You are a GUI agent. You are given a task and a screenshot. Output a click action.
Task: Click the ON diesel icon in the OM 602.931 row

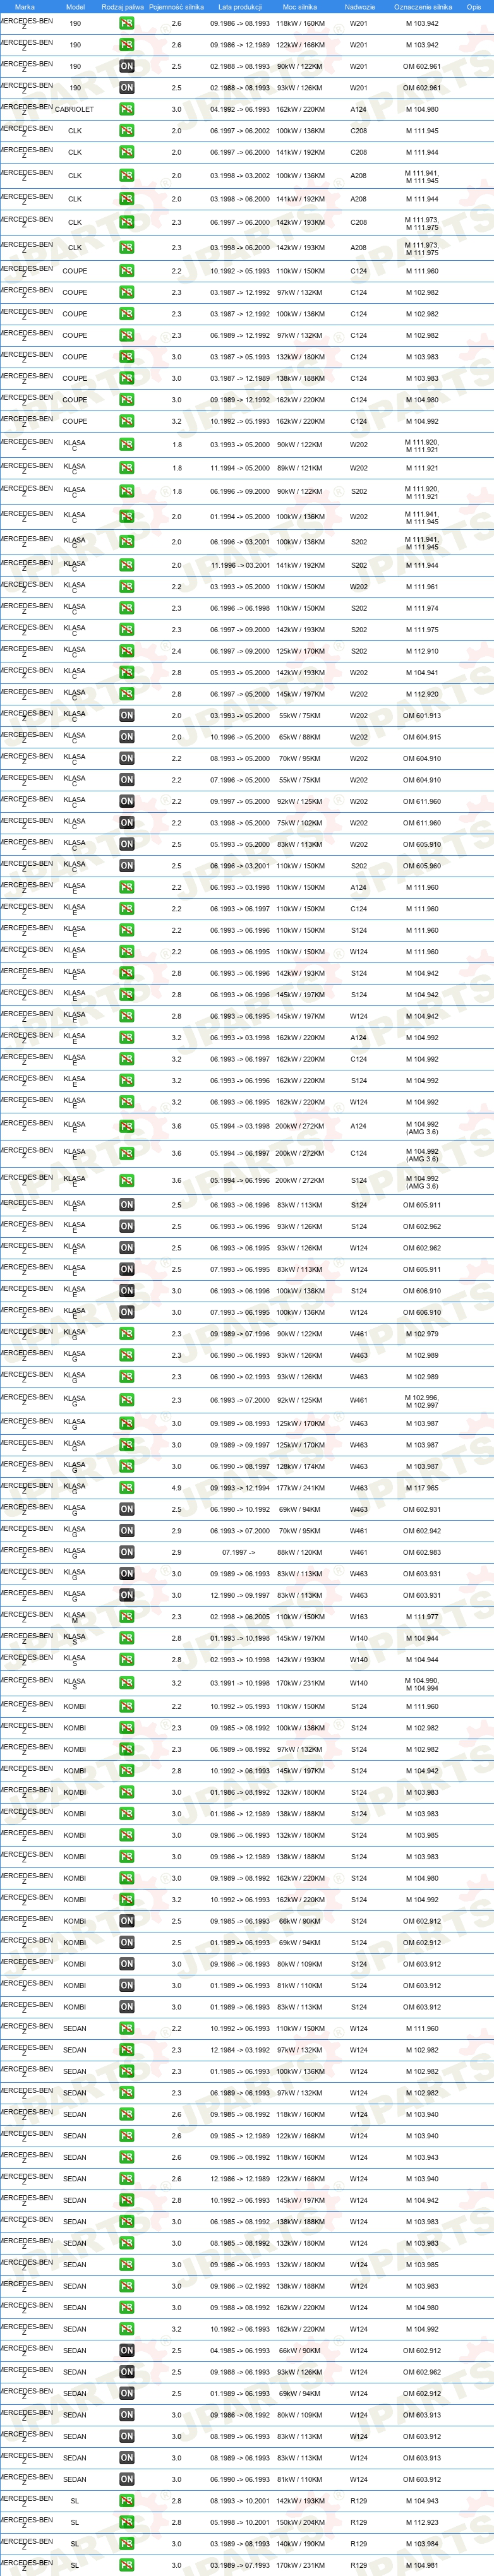pyautogui.click(x=127, y=1510)
